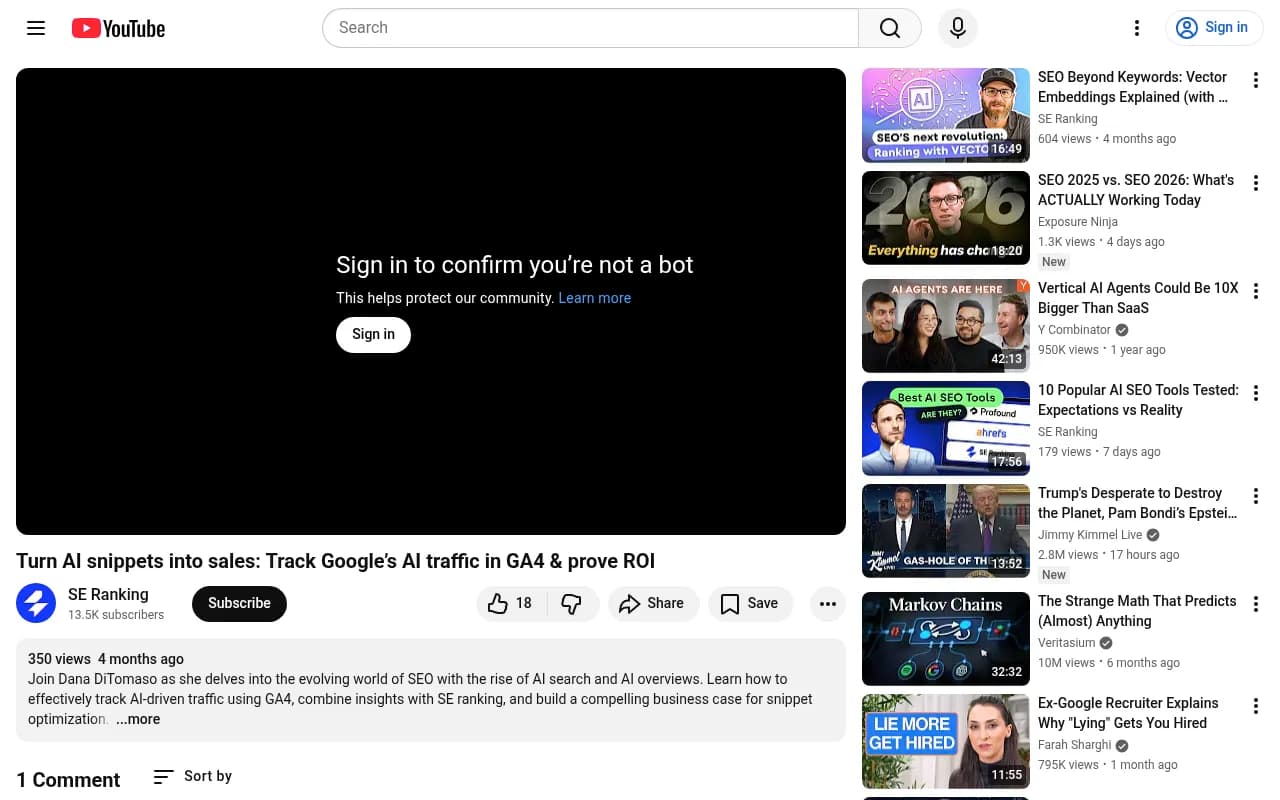Image resolution: width=1280 pixels, height=800 pixels.
Task: Start voice search with microphone icon
Action: click(x=957, y=28)
